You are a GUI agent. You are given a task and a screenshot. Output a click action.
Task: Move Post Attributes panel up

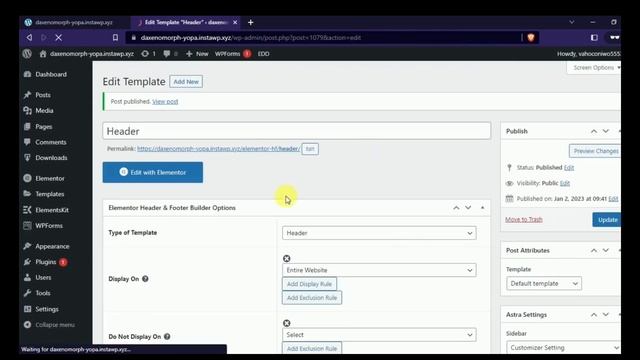coord(594,250)
